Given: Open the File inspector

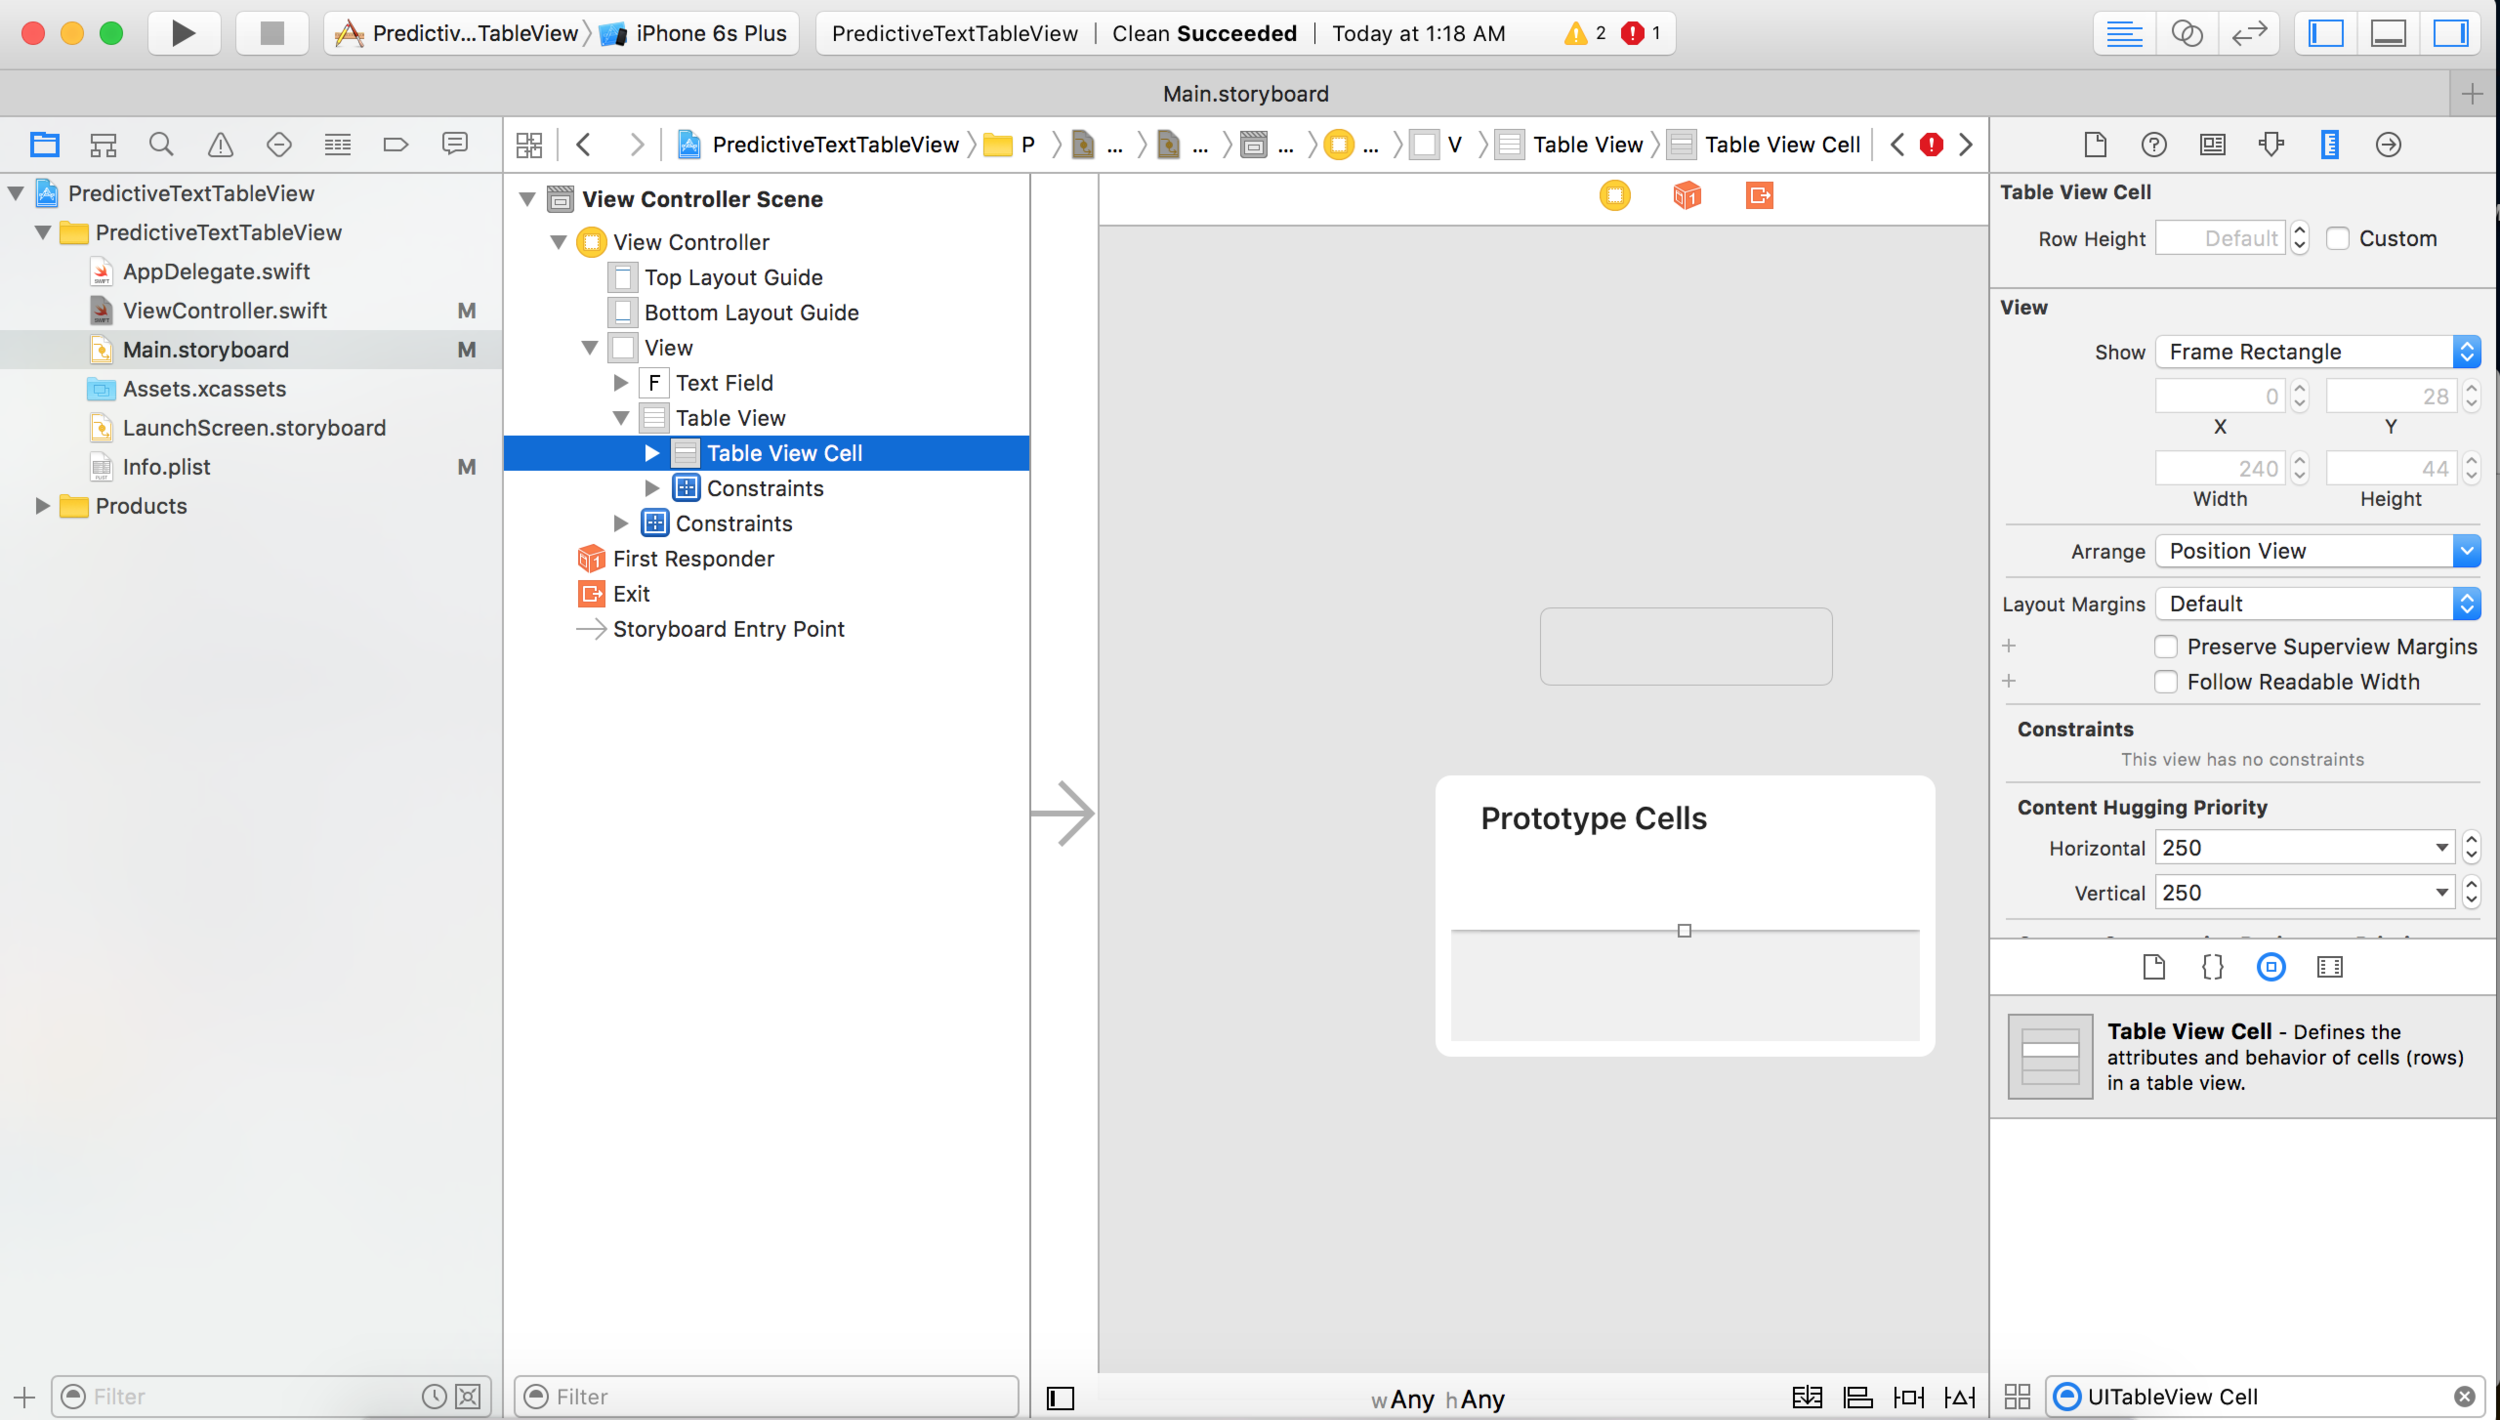Looking at the screenshot, I should coord(2095,145).
